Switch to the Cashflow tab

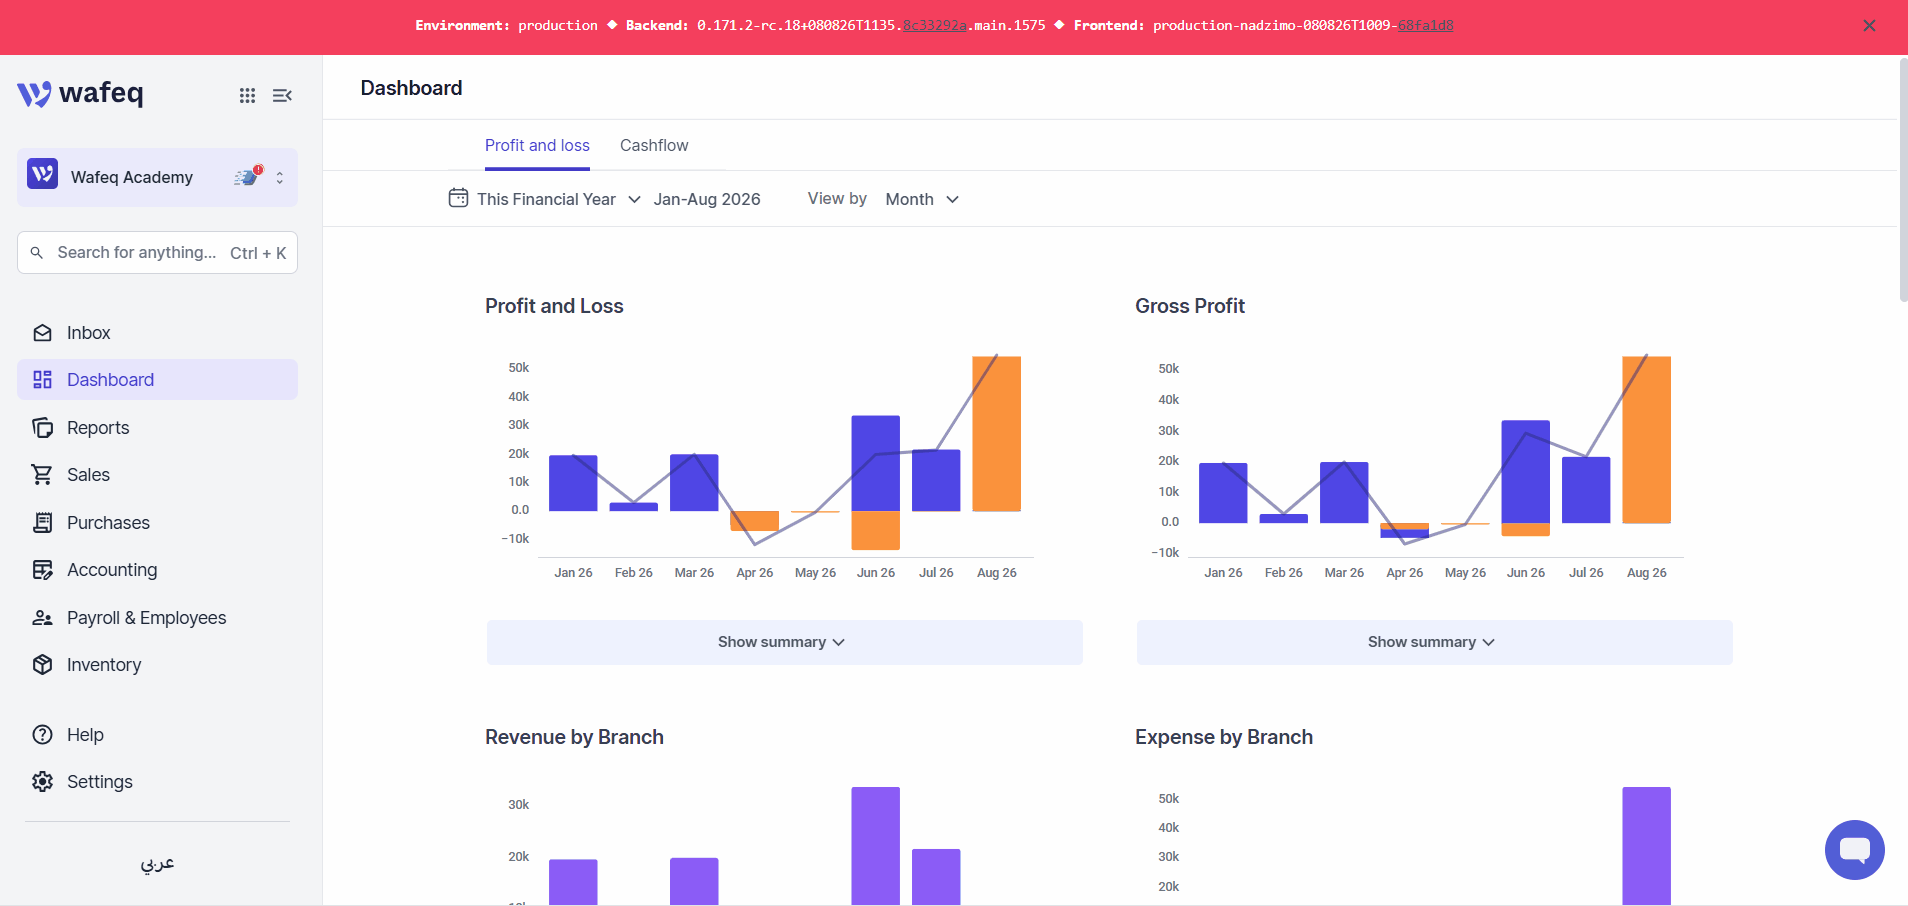(x=654, y=146)
